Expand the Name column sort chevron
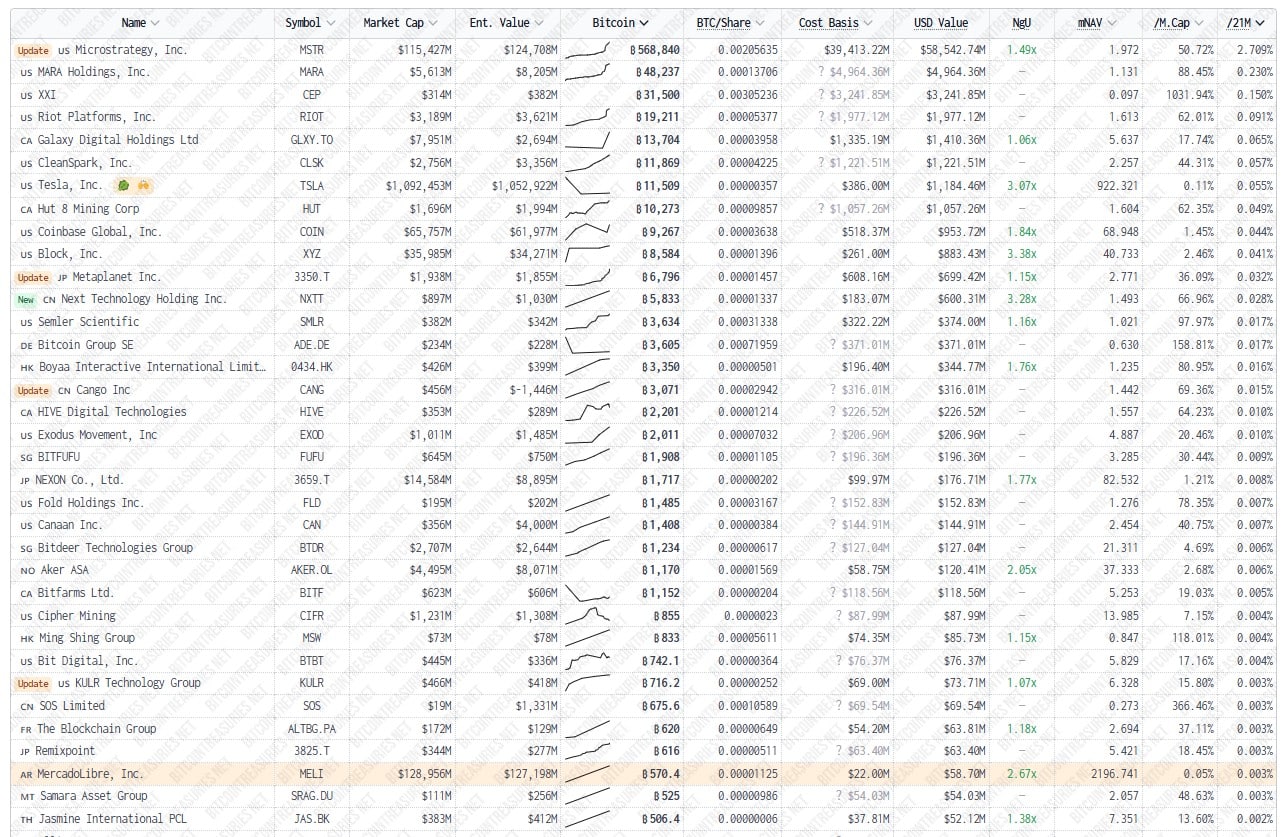Screen dimensions: 1287x837 coord(156,23)
